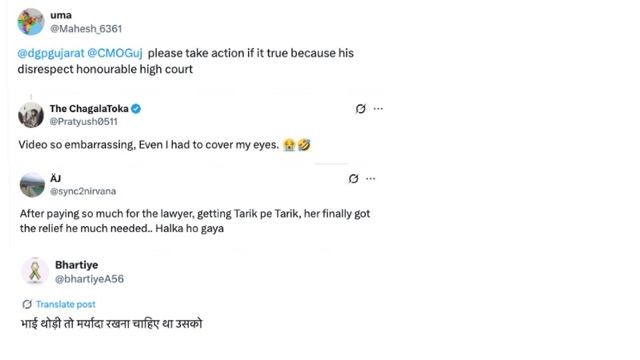Image resolution: width=640 pixels, height=360 pixels.
Task: Open the @Pratyush0511 handle
Action: 84,121
